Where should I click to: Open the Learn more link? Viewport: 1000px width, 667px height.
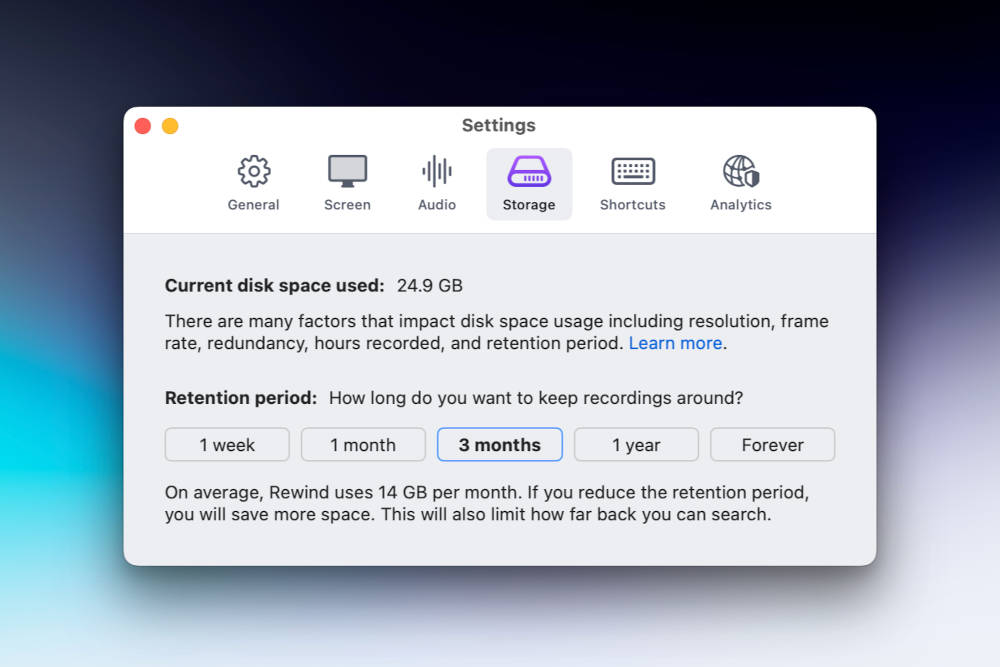tap(675, 343)
